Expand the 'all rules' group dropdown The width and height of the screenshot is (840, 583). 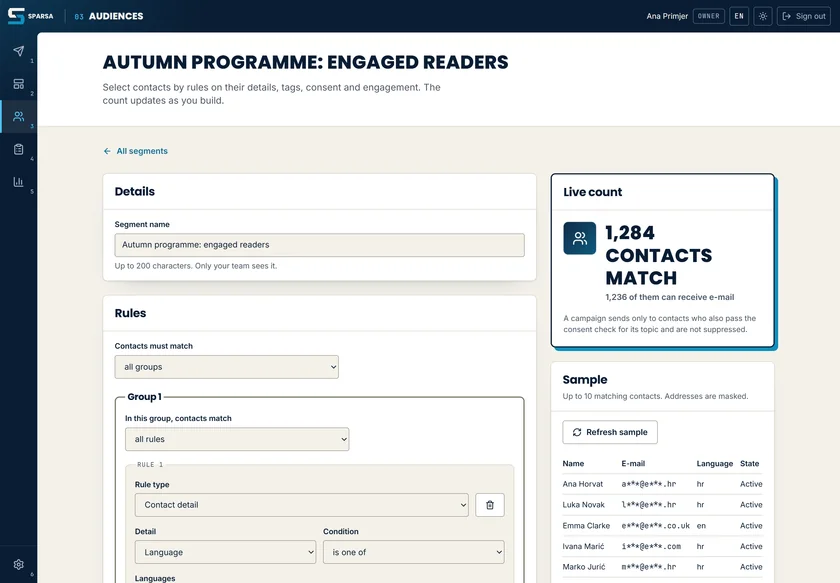(x=237, y=439)
